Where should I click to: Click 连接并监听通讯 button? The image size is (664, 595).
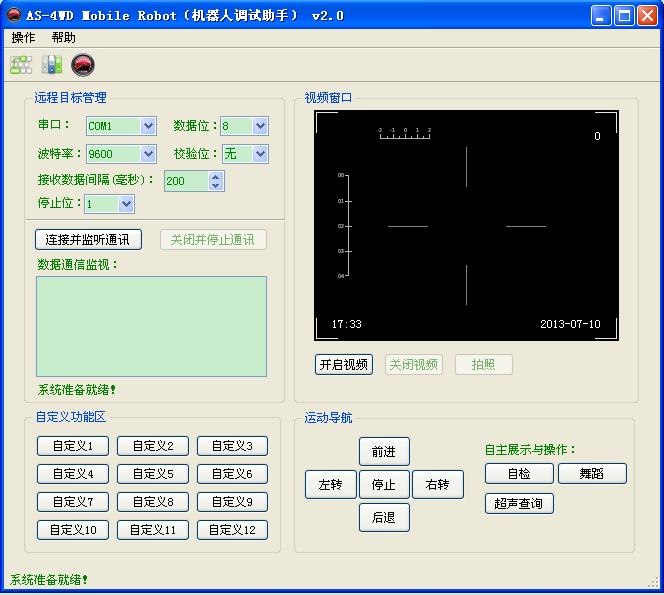[89, 240]
